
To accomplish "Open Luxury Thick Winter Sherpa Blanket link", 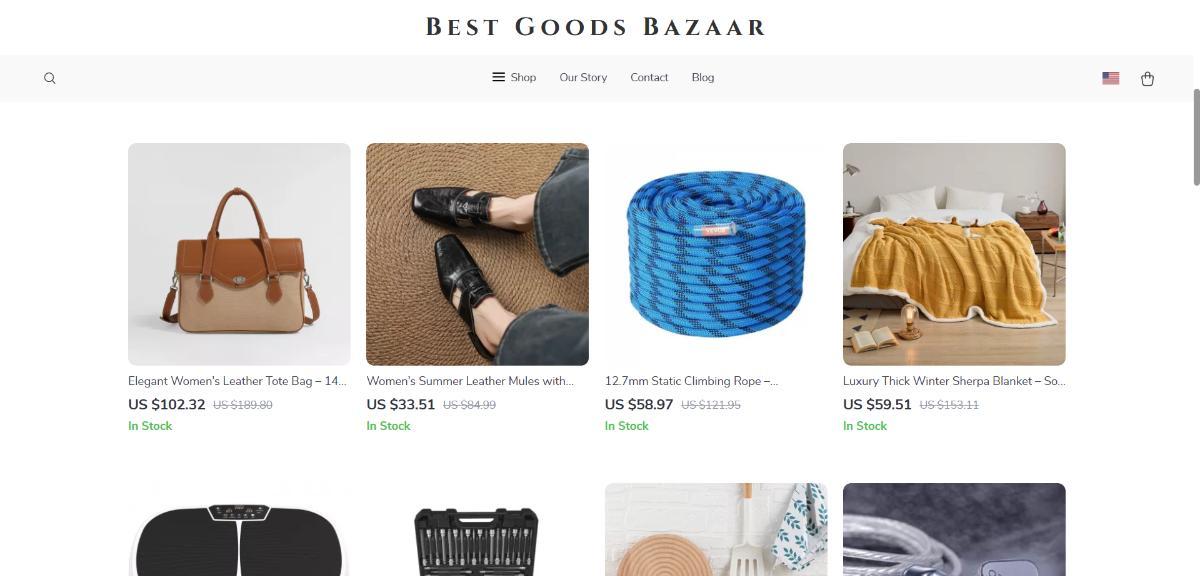I will coord(953,381).
